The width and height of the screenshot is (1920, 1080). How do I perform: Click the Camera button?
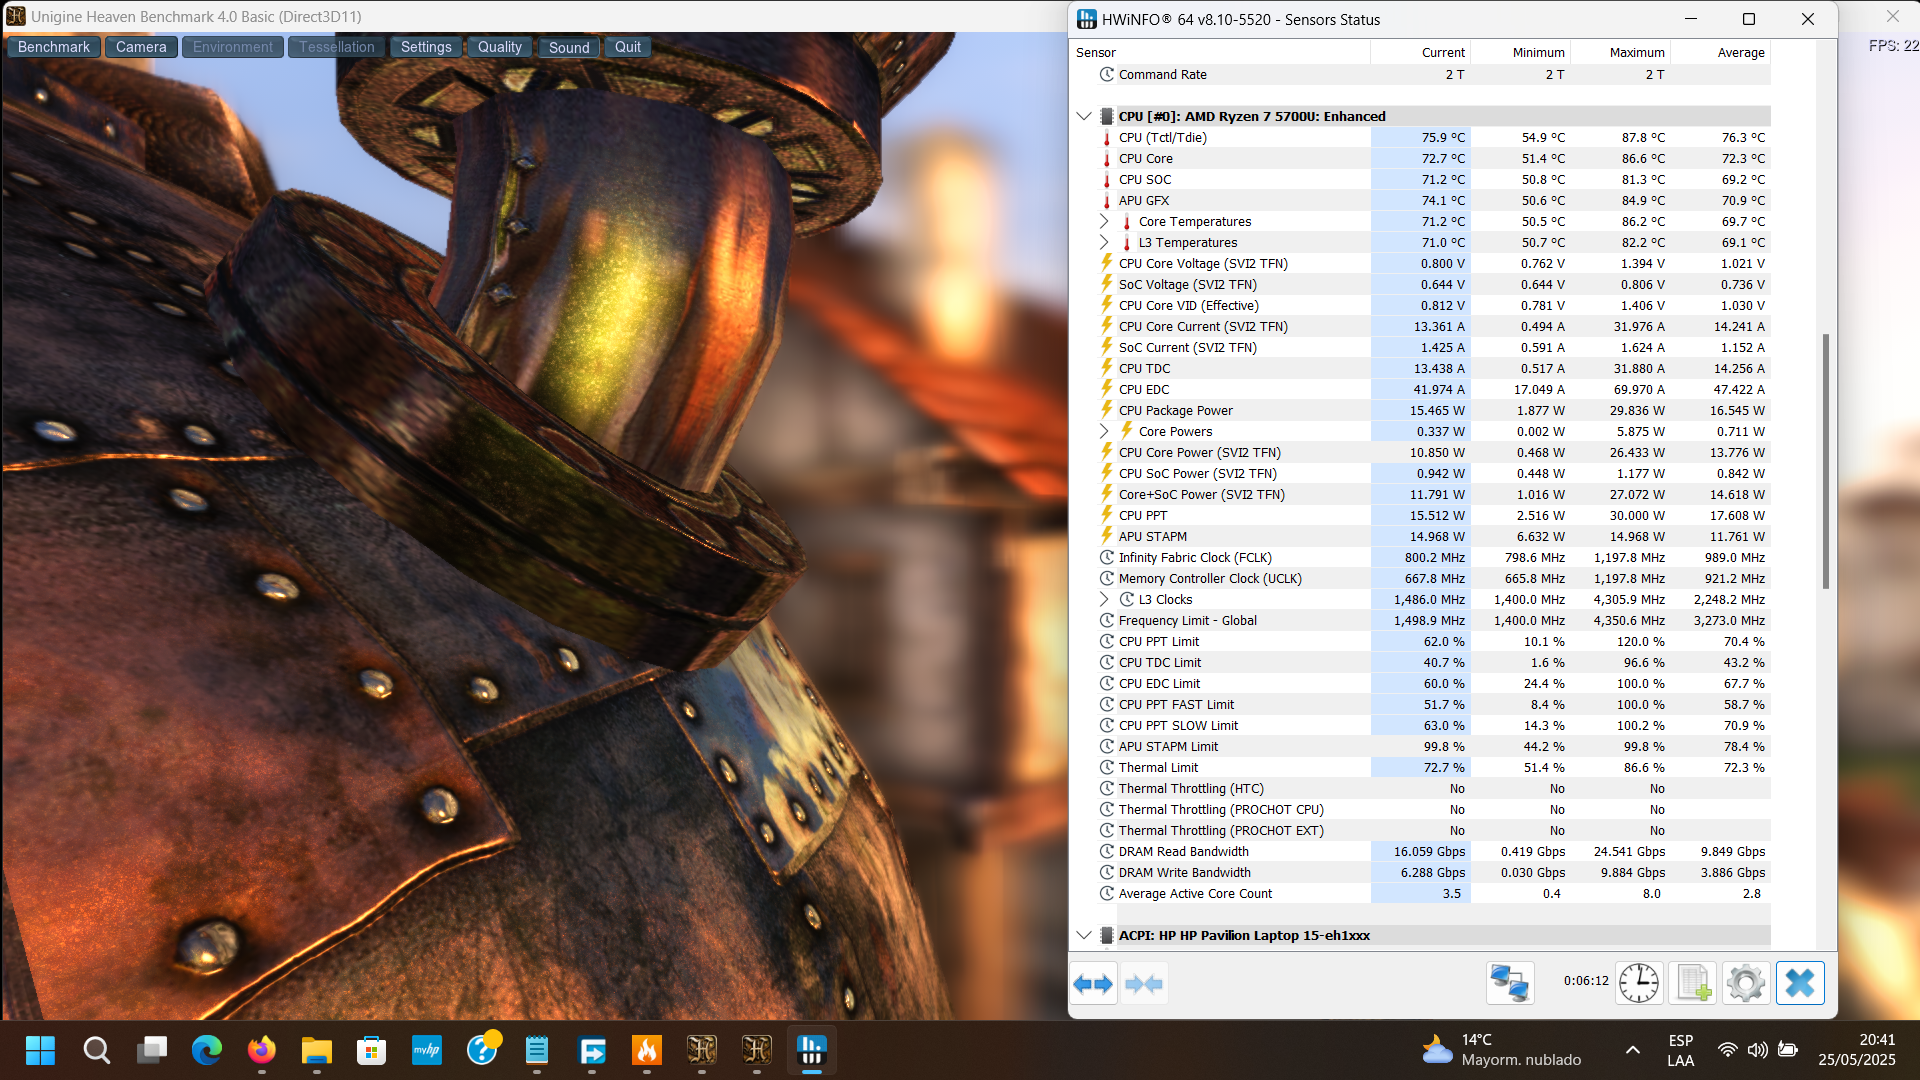[141, 47]
